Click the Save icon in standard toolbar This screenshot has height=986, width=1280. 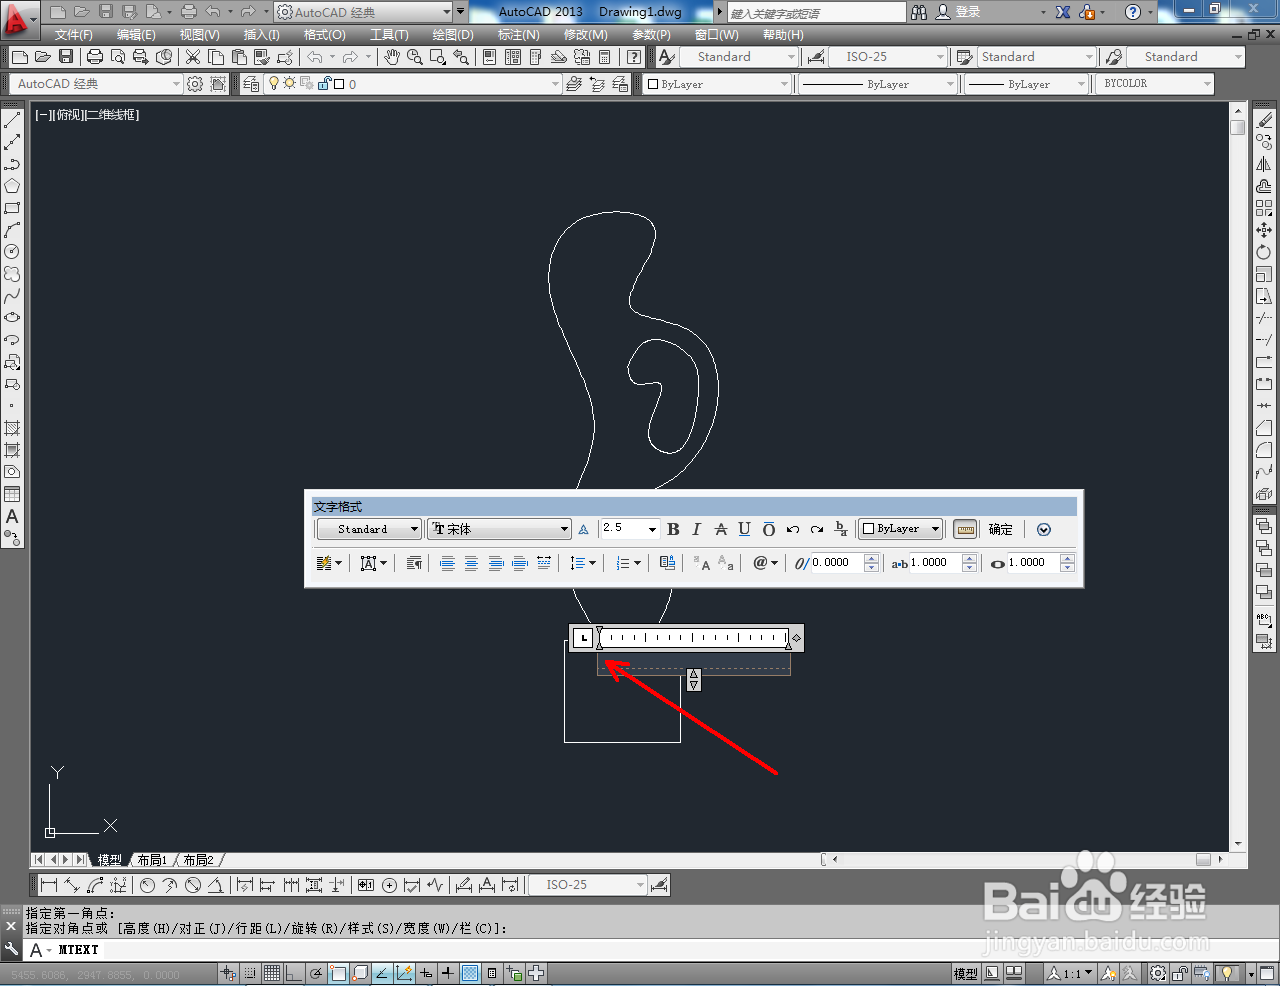pos(66,57)
